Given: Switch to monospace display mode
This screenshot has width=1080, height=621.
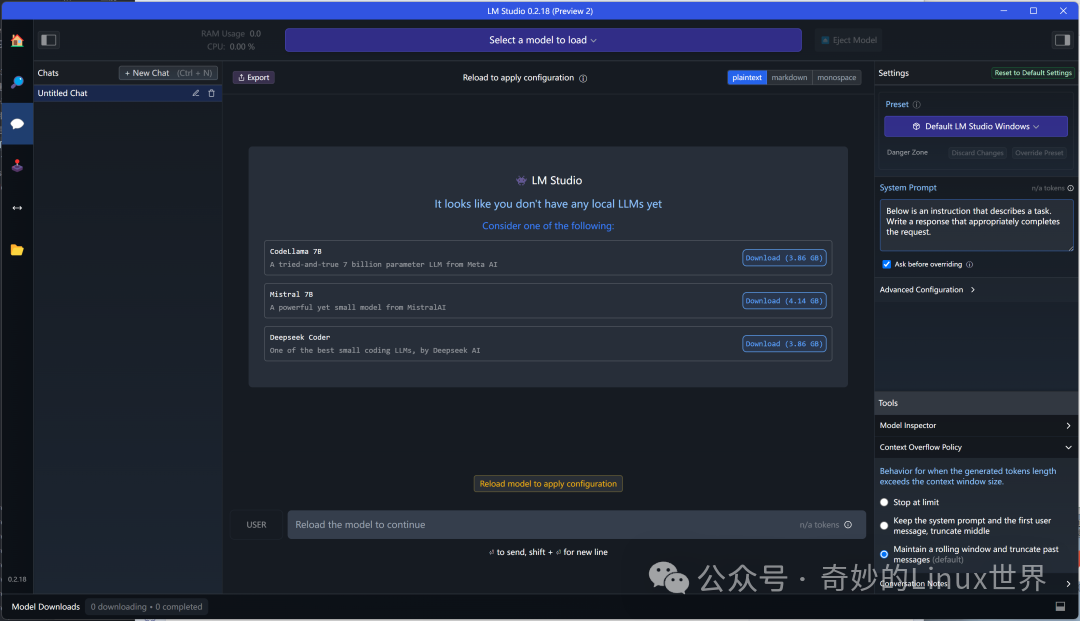Looking at the screenshot, I should (x=837, y=78).
